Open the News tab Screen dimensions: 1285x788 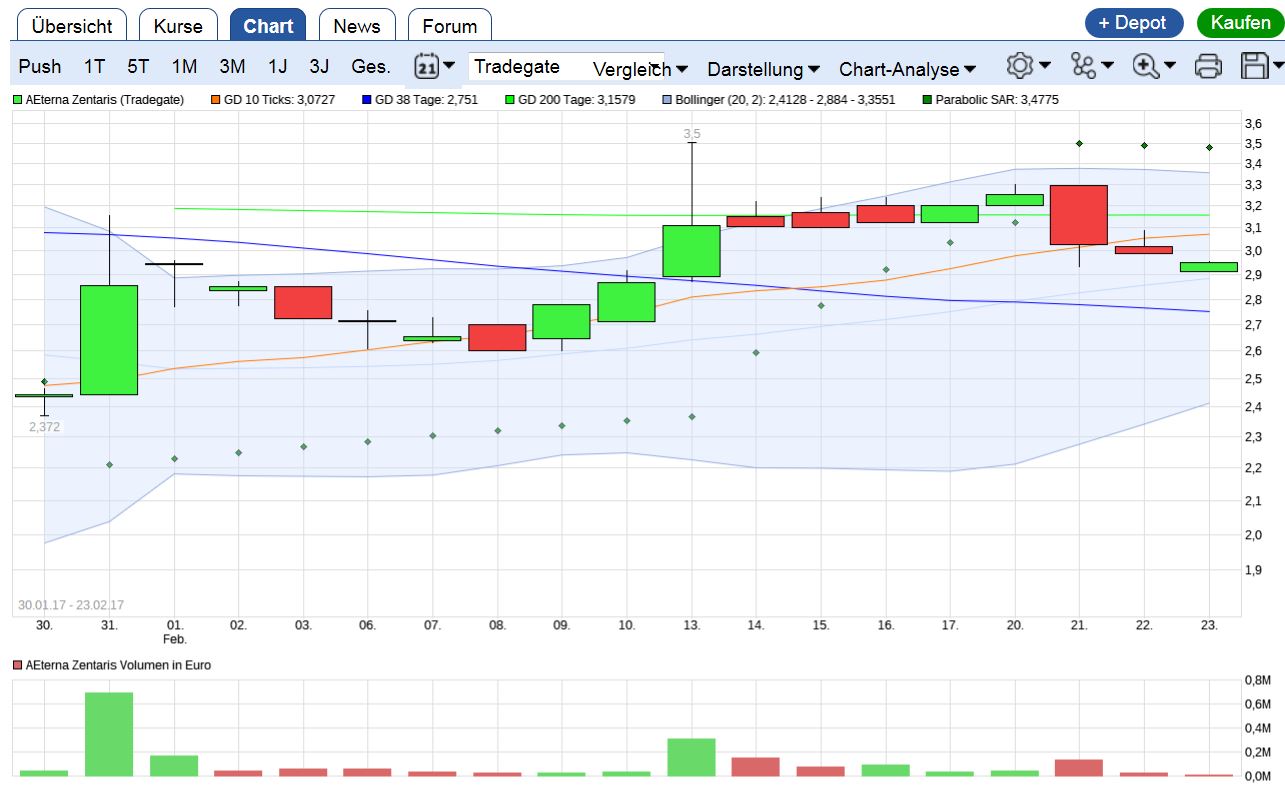click(357, 26)
